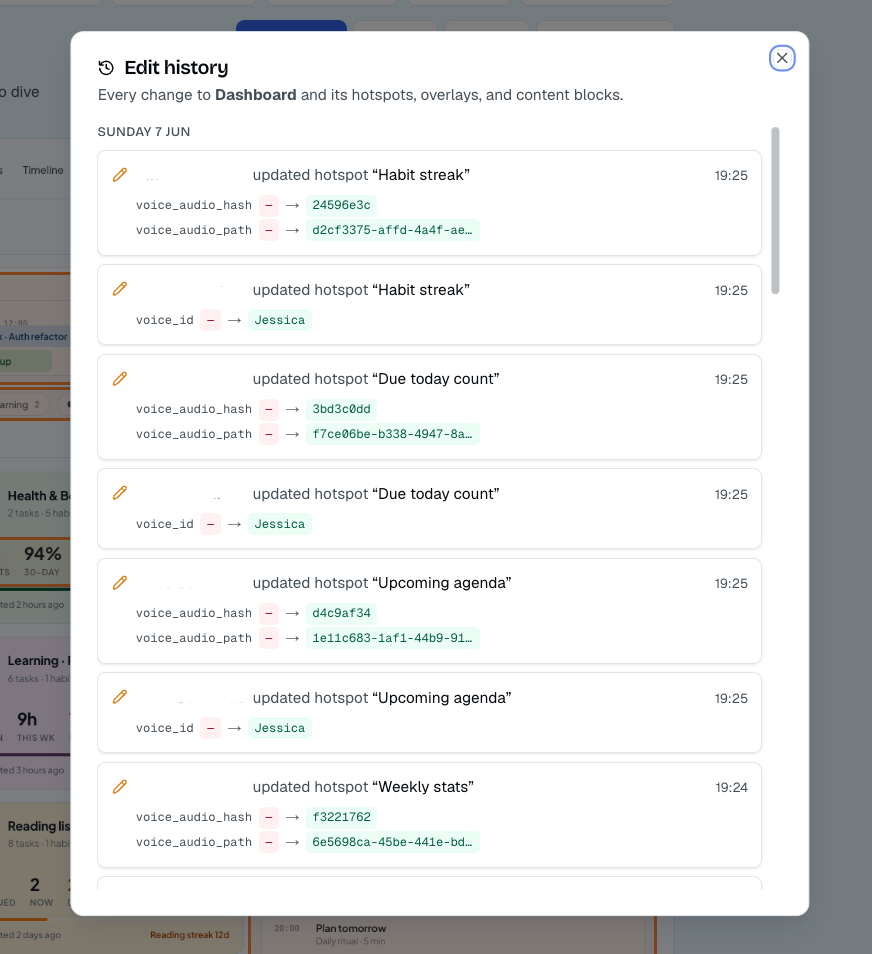Click Weekly stats voice_audio_hash field label
This screenshot has height=954, width=872.
coord(194,816)
